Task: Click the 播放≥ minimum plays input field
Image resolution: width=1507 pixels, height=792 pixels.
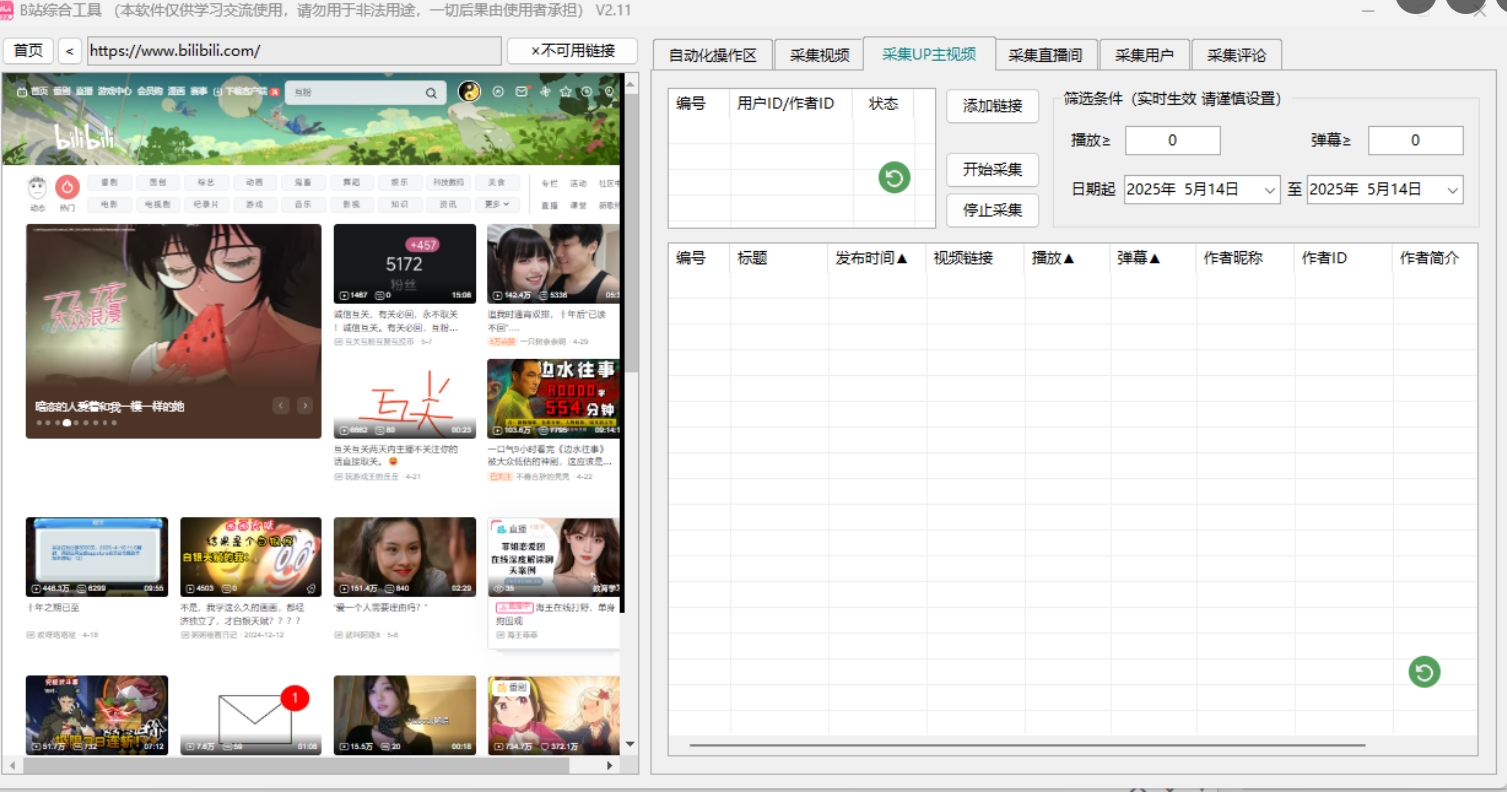Action: 1172,141
